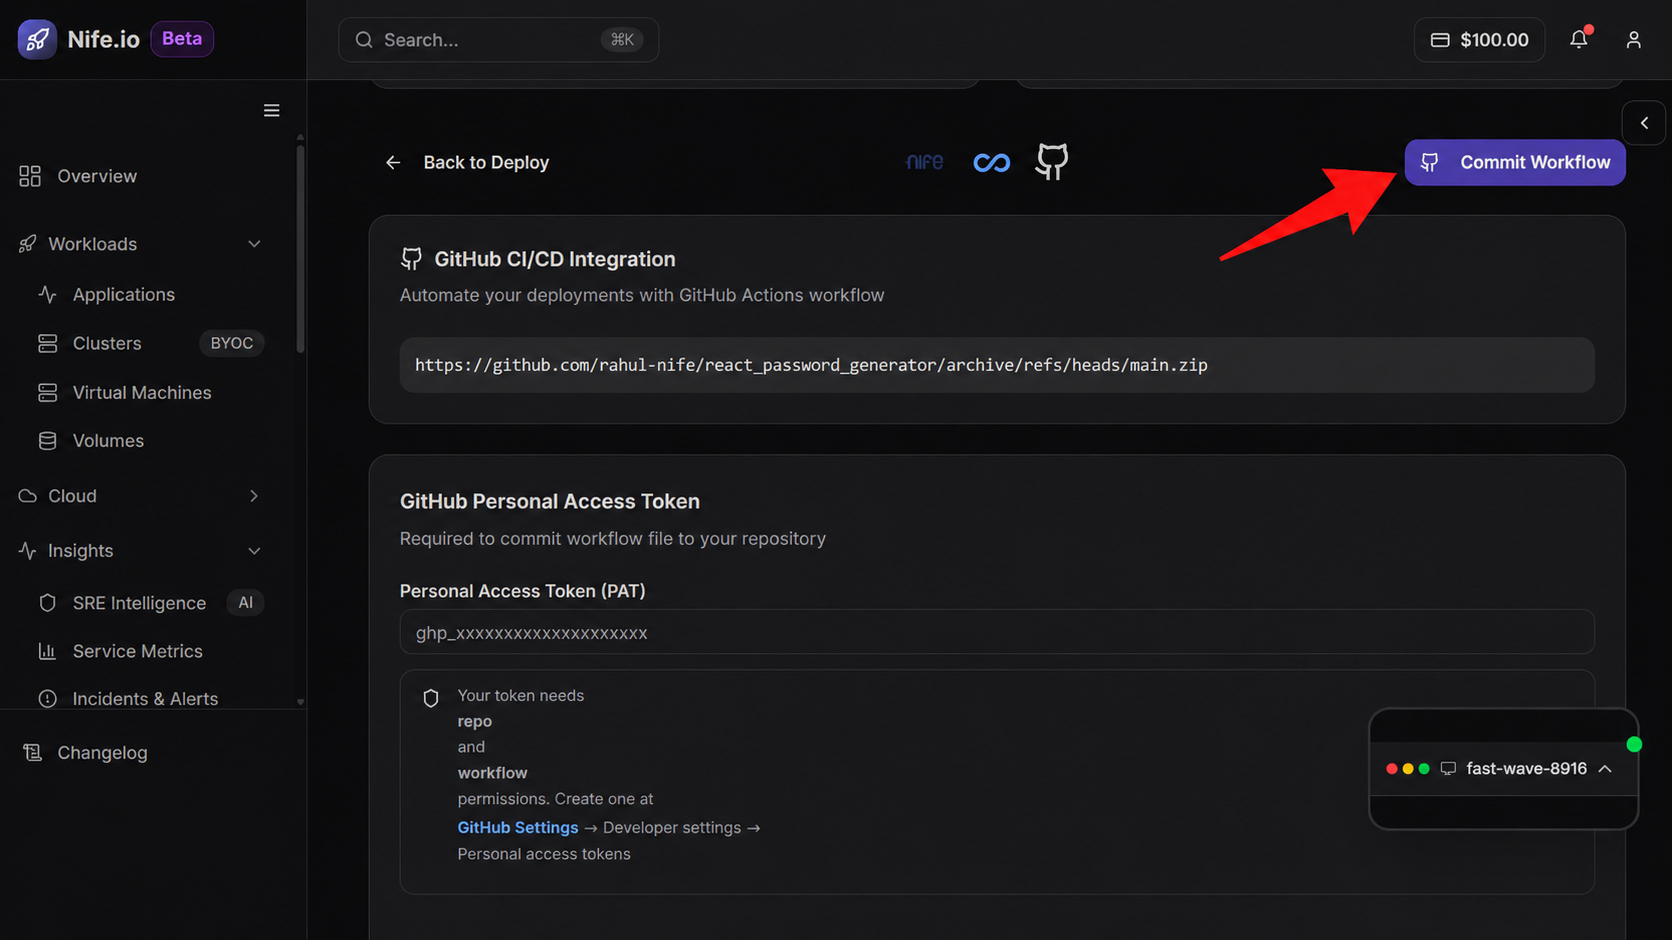Click the Clusters server icon
Viewport: 1672px width, 940px height.
(47, 343)
